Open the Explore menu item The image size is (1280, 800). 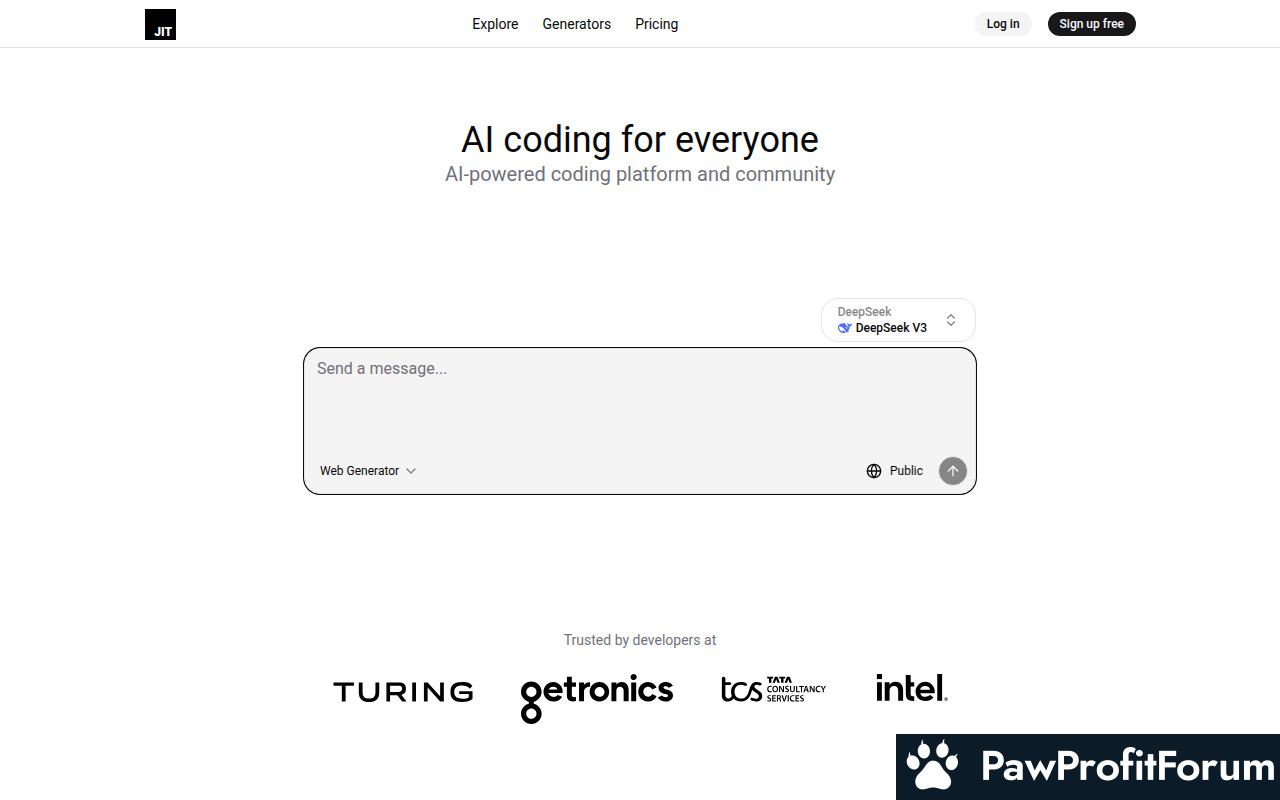[x=495, y=24]
